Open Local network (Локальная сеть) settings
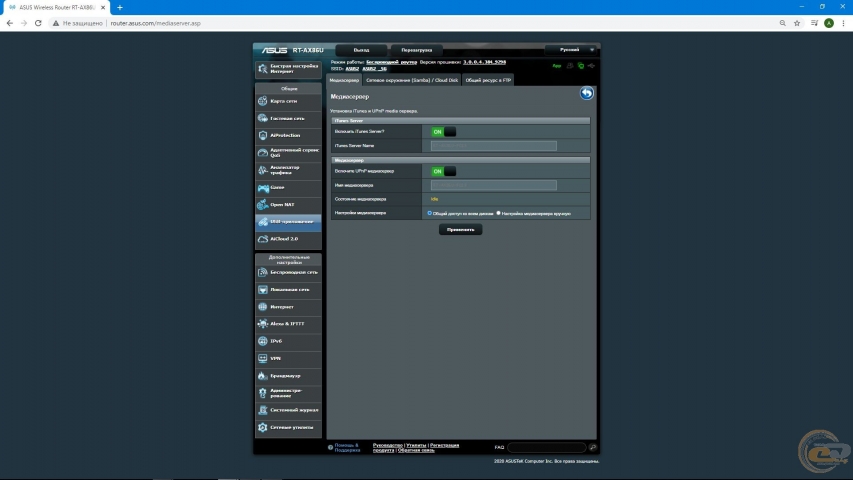853x480 pixels. click(x=288, y=290)
